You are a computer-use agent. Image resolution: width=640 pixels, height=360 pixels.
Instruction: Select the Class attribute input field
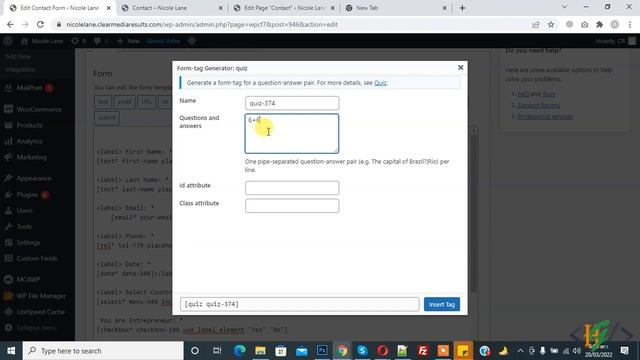pos(292,206)
